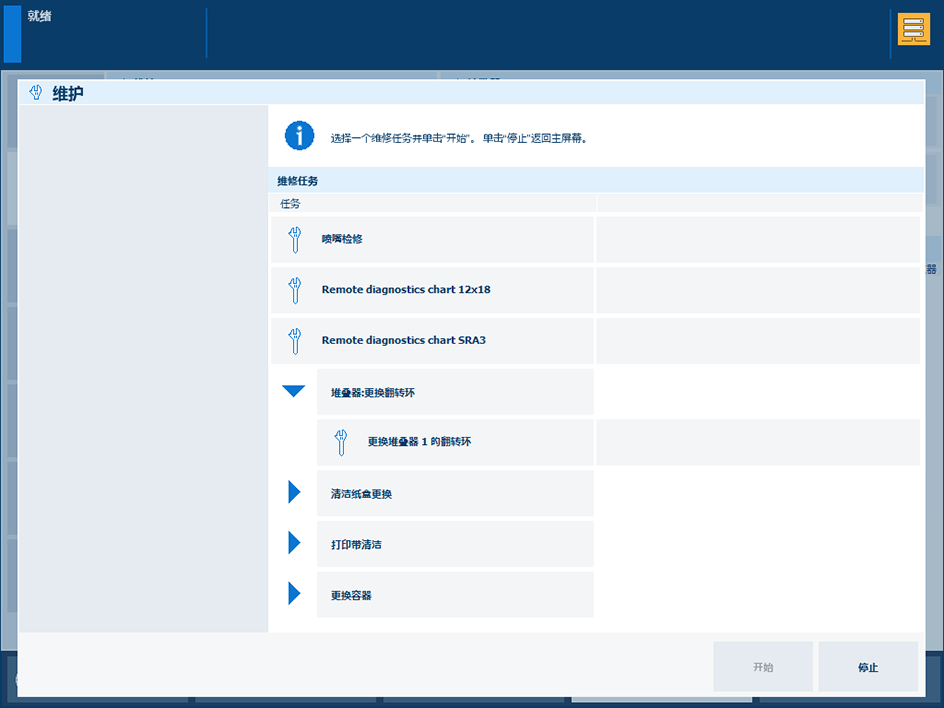
Task: Click the 停止 button
Action: click(868, 666)
